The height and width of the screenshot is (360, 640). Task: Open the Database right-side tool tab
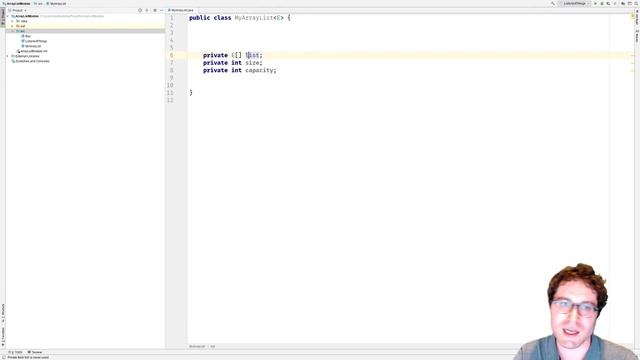pos(637,18)
